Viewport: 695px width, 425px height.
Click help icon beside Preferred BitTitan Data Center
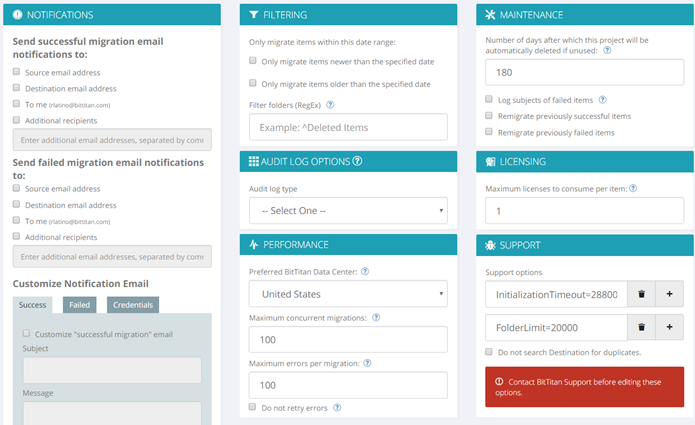click(365, 271)
